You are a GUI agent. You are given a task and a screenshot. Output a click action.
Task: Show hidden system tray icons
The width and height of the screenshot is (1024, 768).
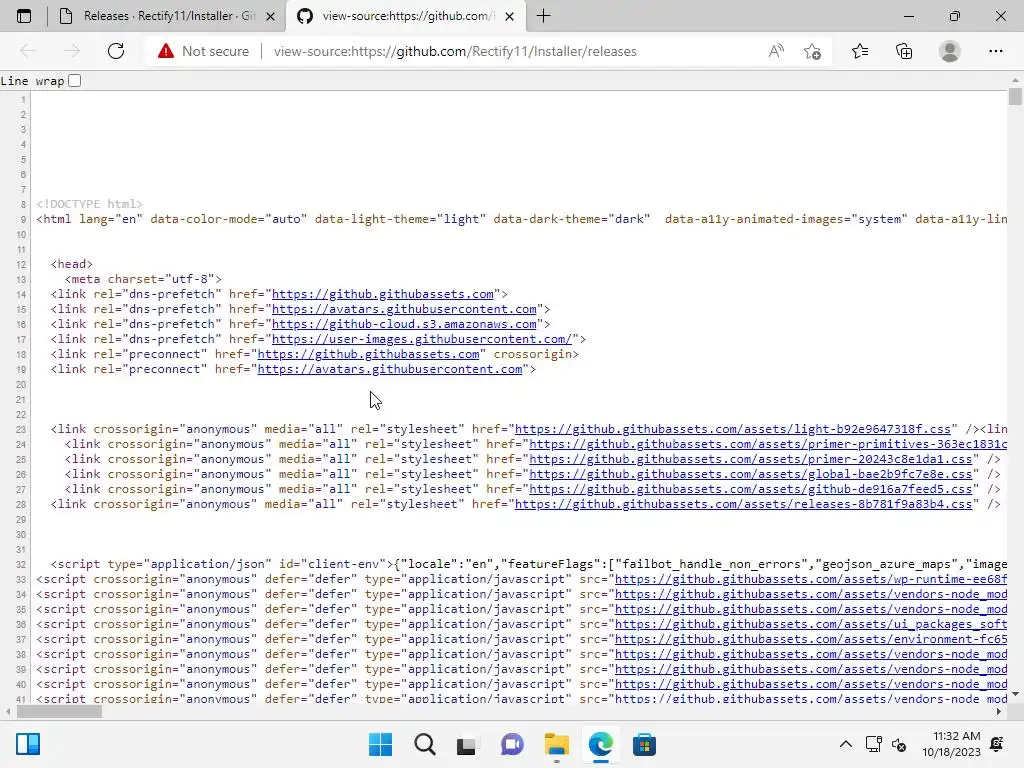[x=846, y=744]
